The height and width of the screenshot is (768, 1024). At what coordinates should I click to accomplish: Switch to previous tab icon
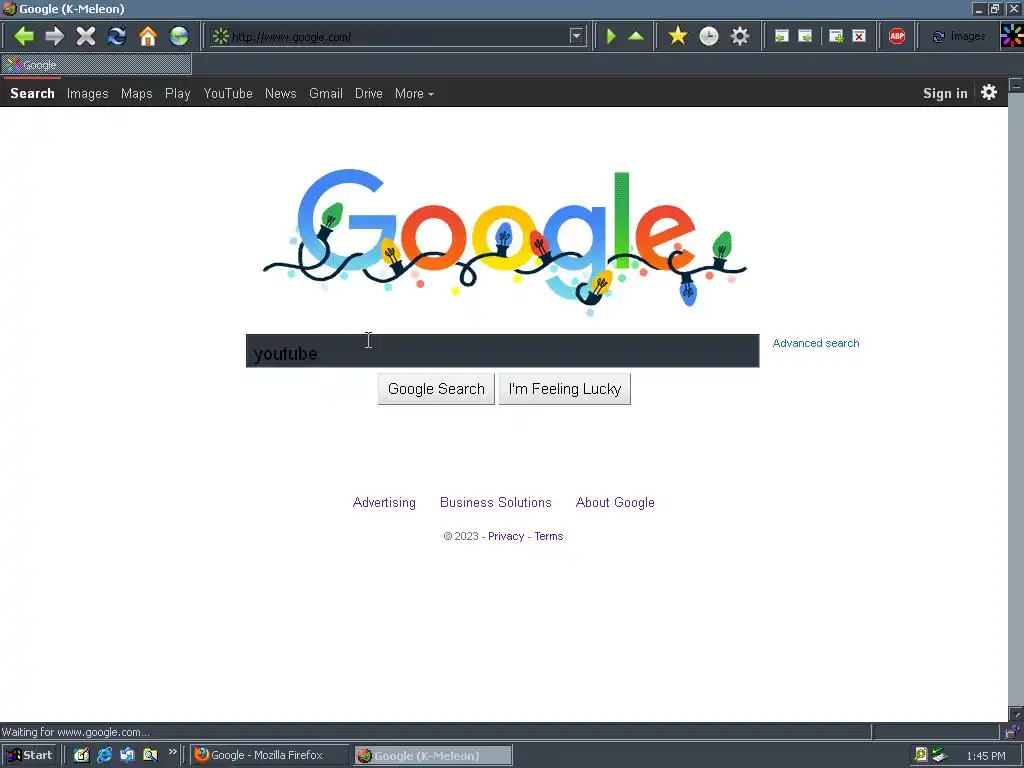pyautogui.click(x=782, y=37)
